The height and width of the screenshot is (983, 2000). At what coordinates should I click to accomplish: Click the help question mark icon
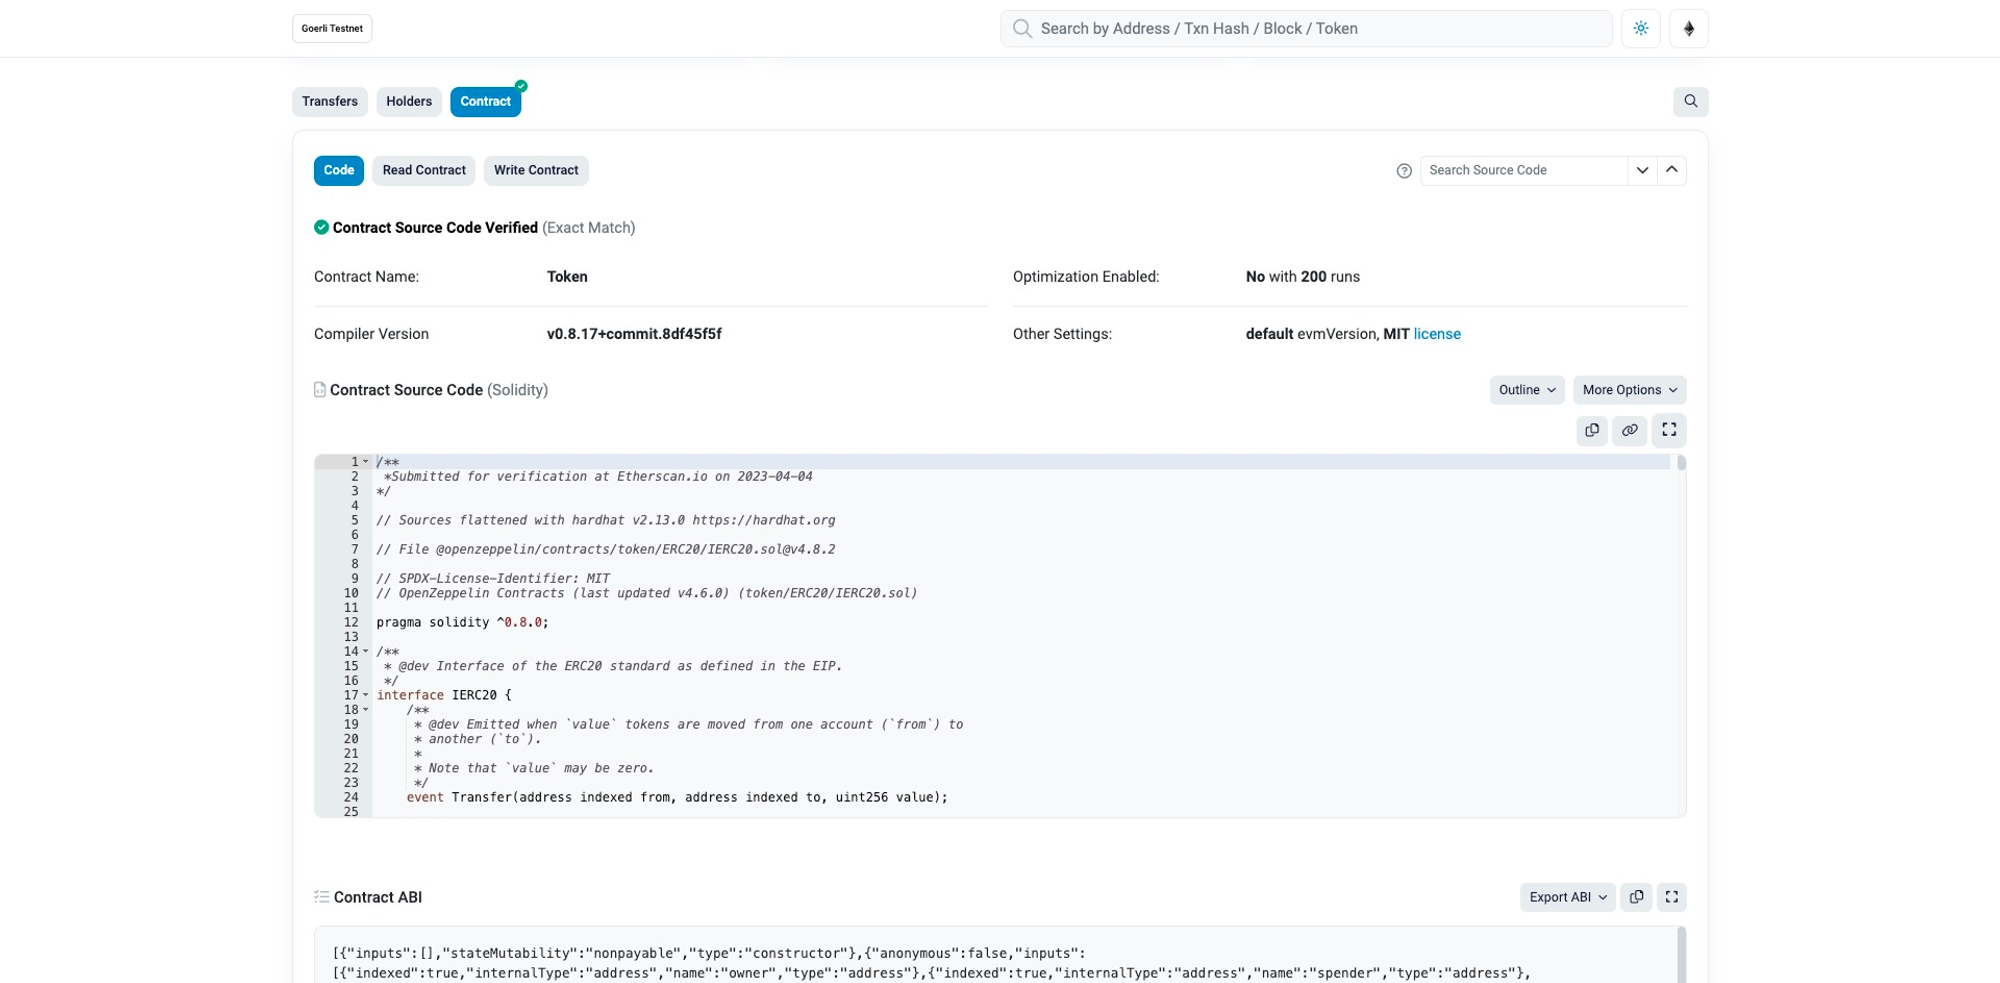[x=1404, y=171]
